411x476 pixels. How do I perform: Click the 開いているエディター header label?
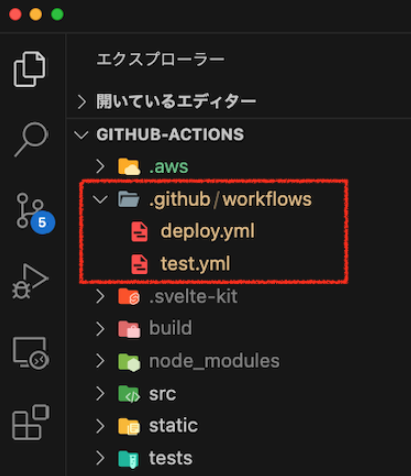[176, 101]
